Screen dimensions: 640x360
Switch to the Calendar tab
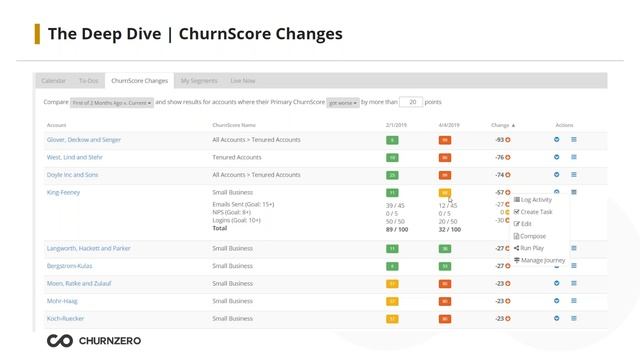(53, 81)
